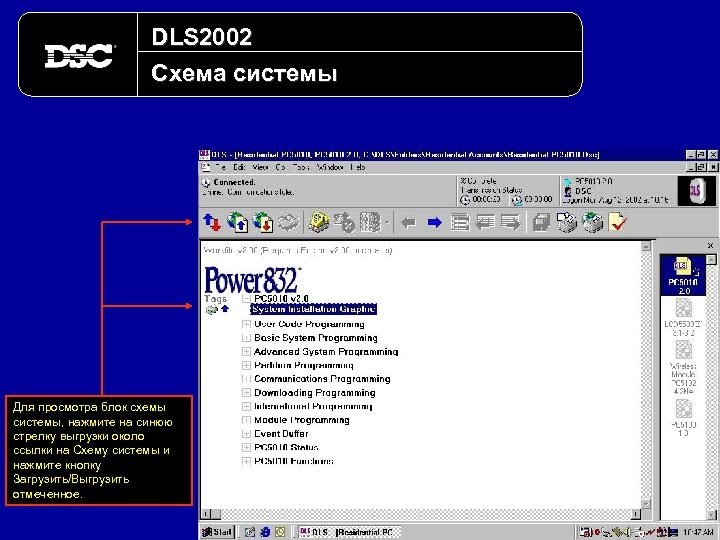720x540 pixels.
Task: Click the horizontal scrollbar right arrow
Action: coord(636,514)
